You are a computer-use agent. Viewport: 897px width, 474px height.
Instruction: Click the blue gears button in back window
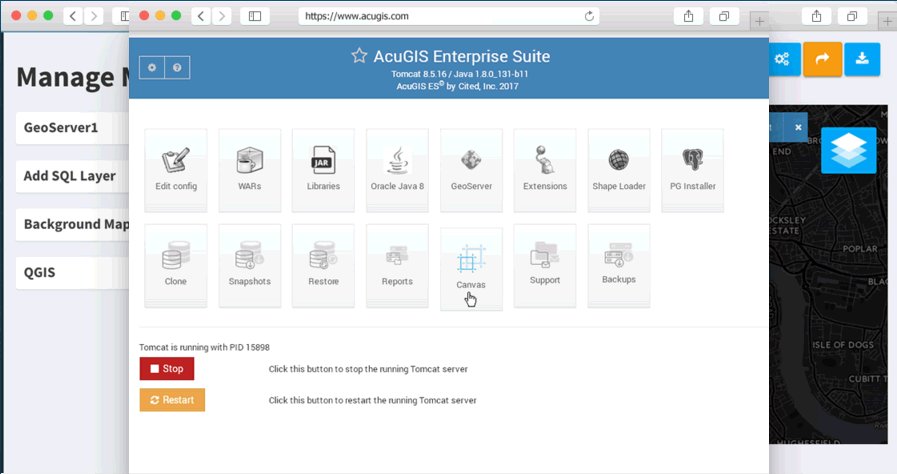coord(782,59)
